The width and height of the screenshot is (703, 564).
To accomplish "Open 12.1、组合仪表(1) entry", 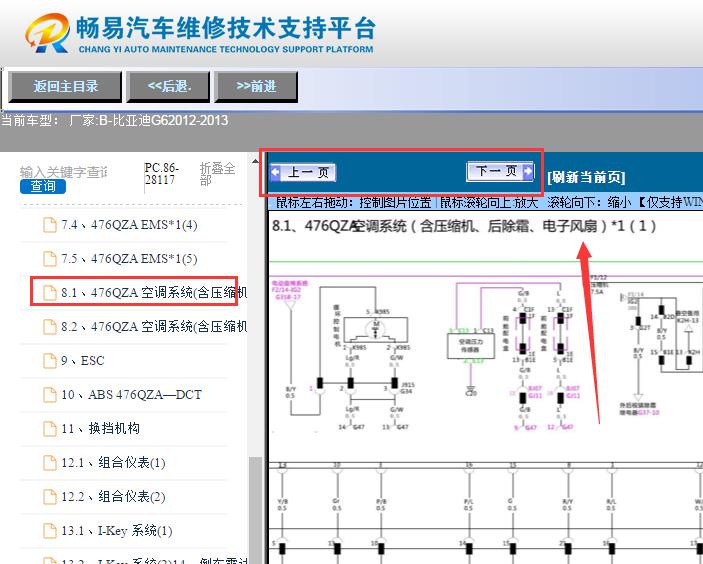I will point(113,463).
